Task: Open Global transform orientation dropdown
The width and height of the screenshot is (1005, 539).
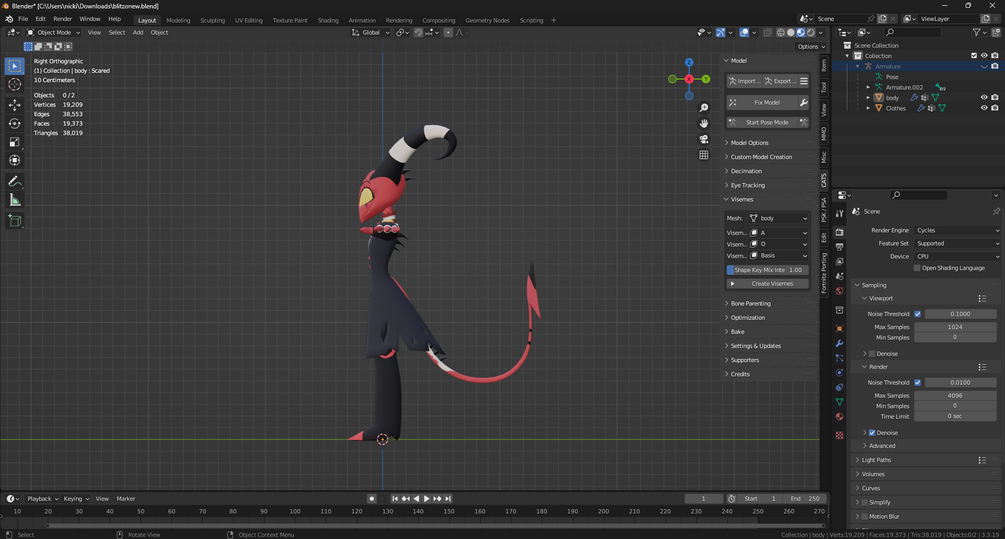Action: [371, 32]
